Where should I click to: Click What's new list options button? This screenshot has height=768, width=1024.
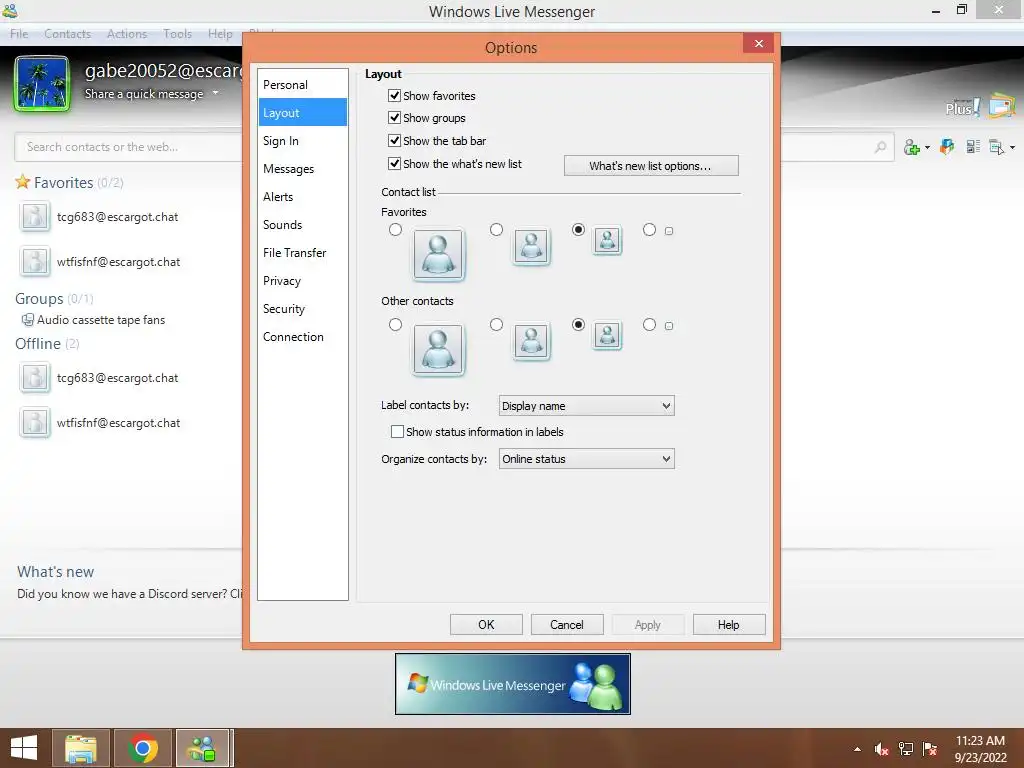coord(651,166)
